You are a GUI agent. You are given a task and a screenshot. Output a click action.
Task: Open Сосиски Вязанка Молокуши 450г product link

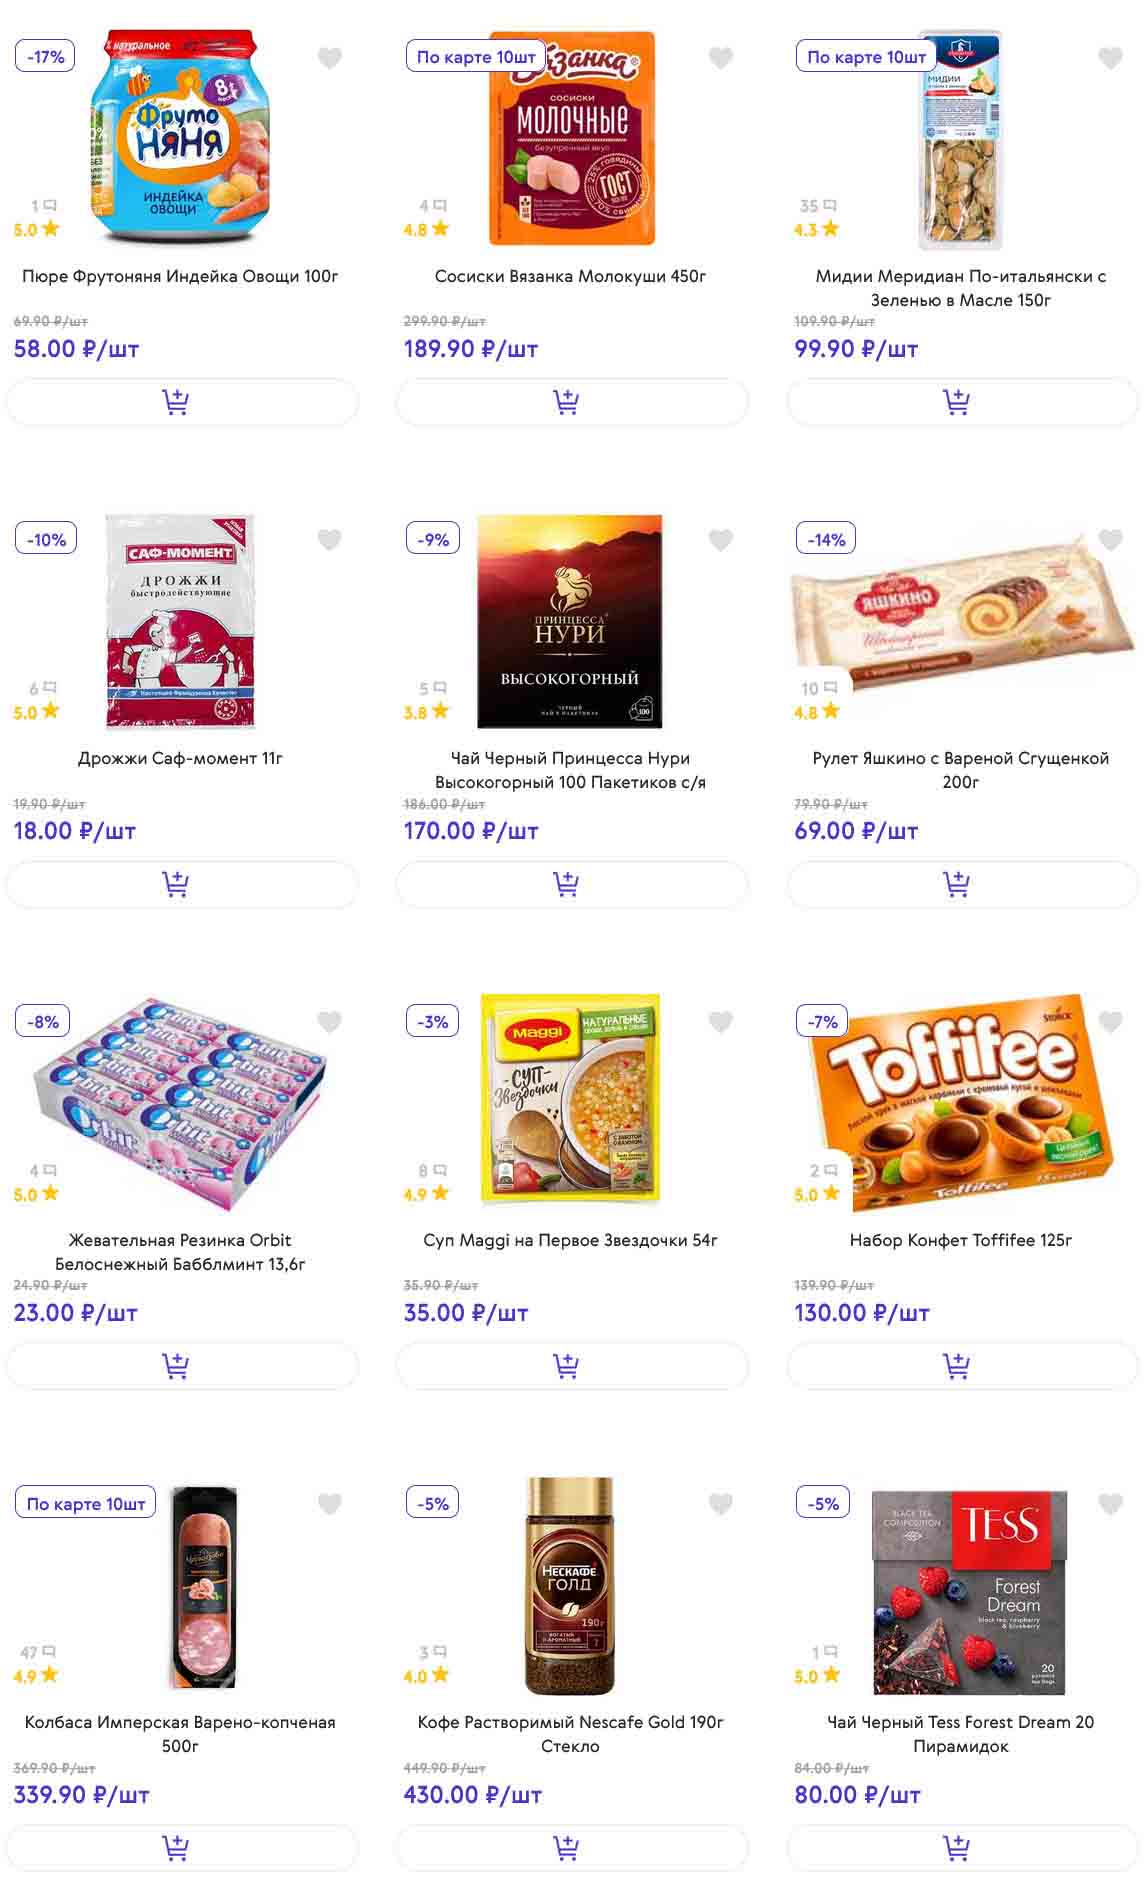point(570,276)
